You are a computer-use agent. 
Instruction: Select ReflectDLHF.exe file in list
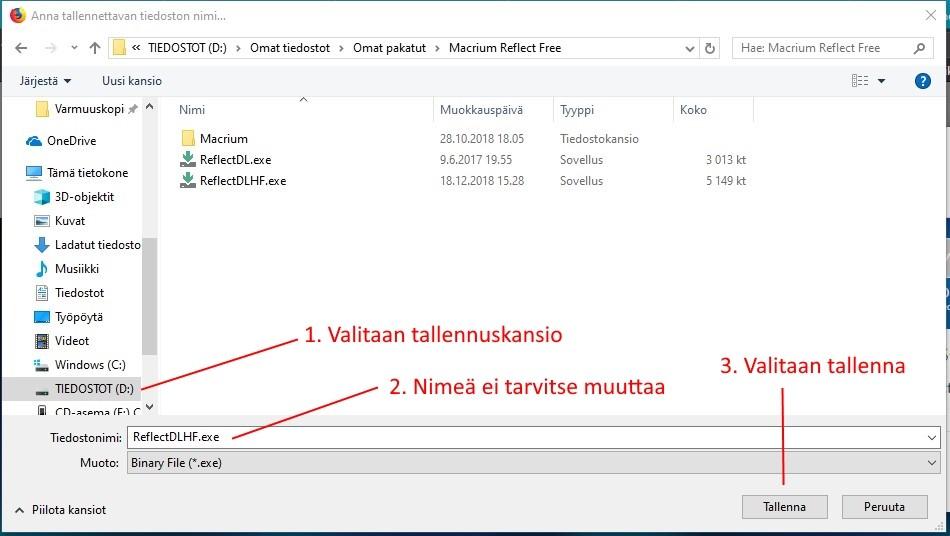click(x=242, y=180)
